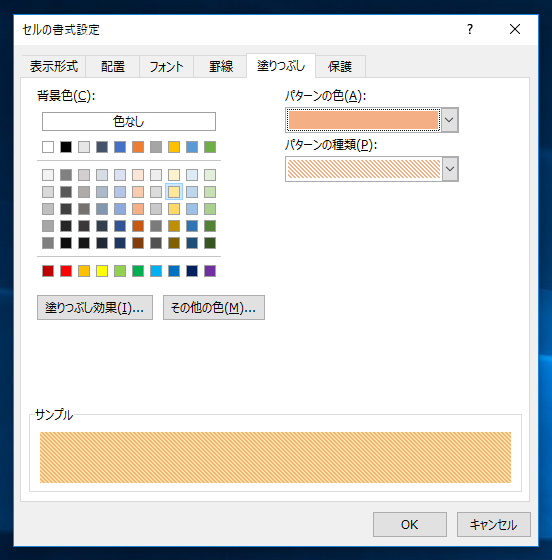The width and height of the screenshot is (552, 560).
Task: Pick the white swatch in top theme row
Action: (48, 147)
